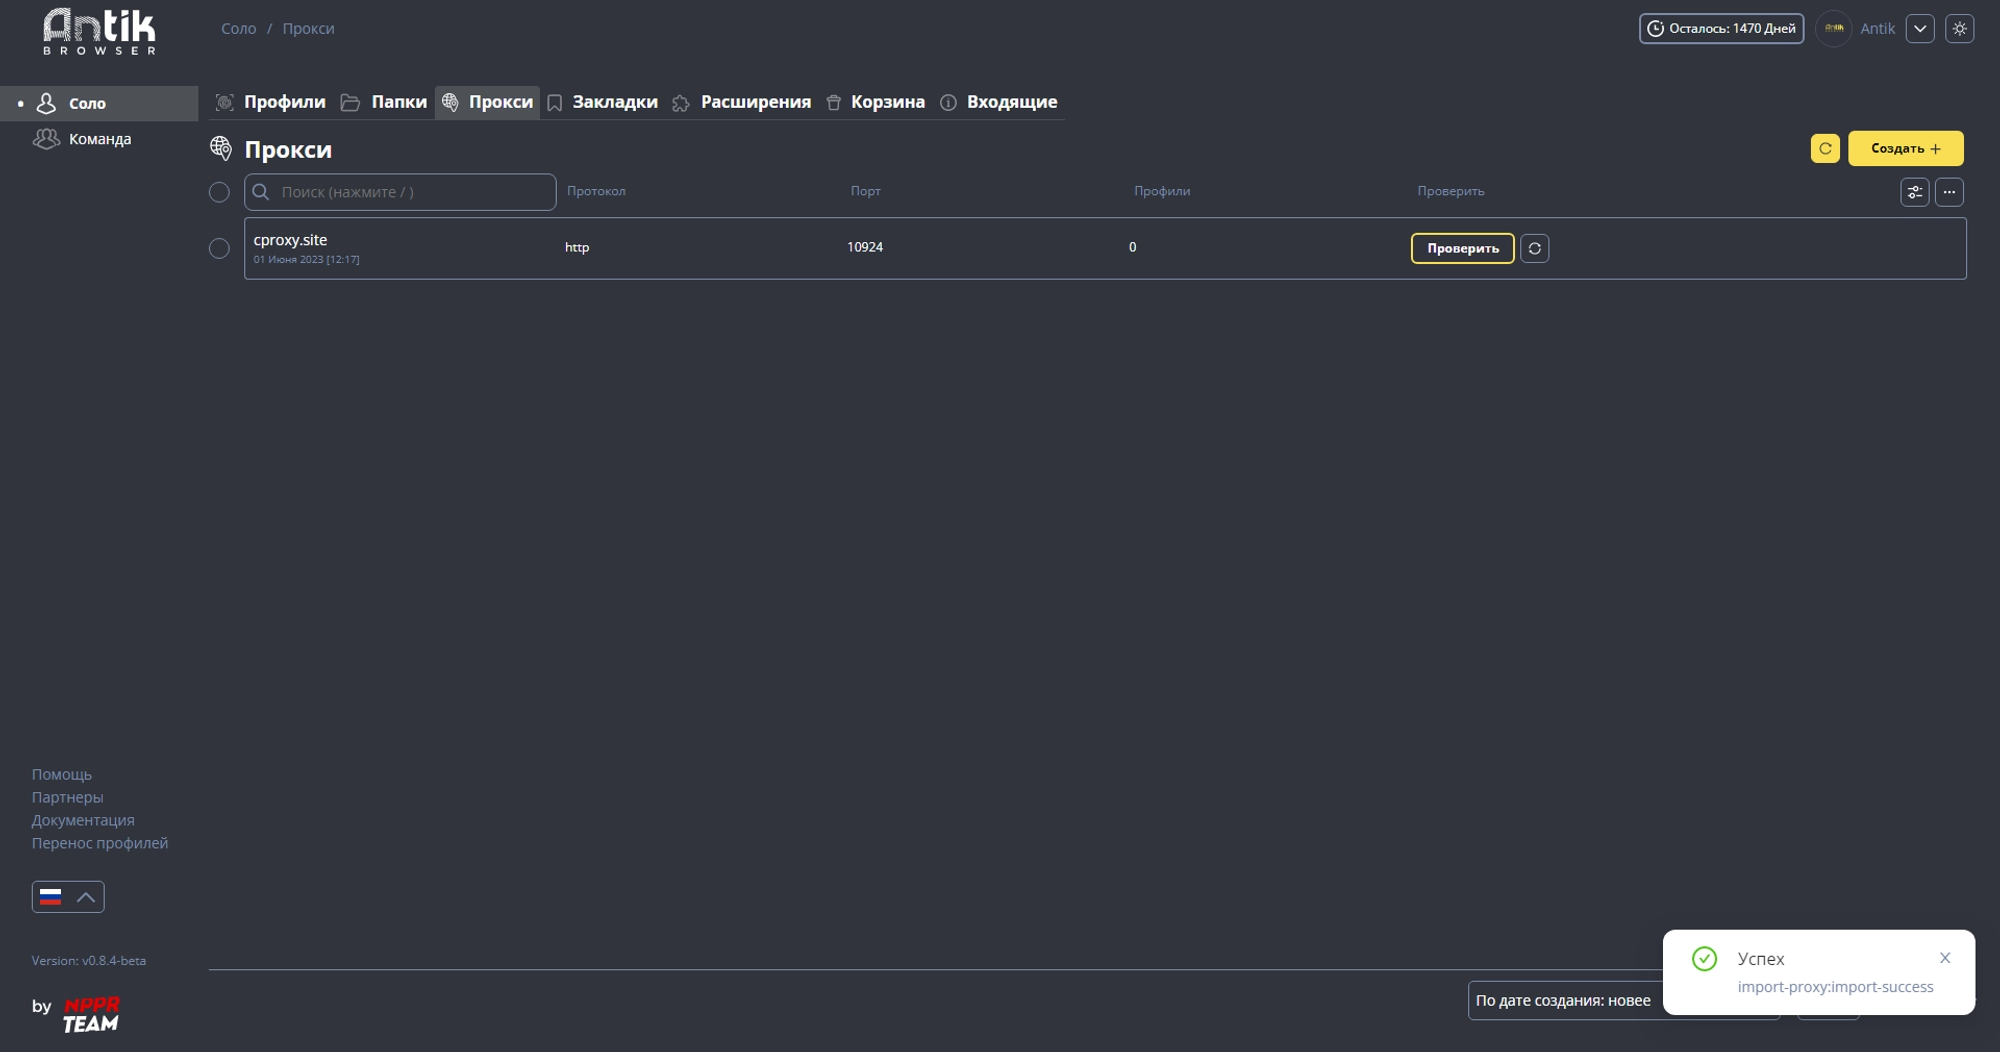Screen dimensions: 2000x1052
Task: Open the Документация link in sidebar
Action: tap(83, 820)
